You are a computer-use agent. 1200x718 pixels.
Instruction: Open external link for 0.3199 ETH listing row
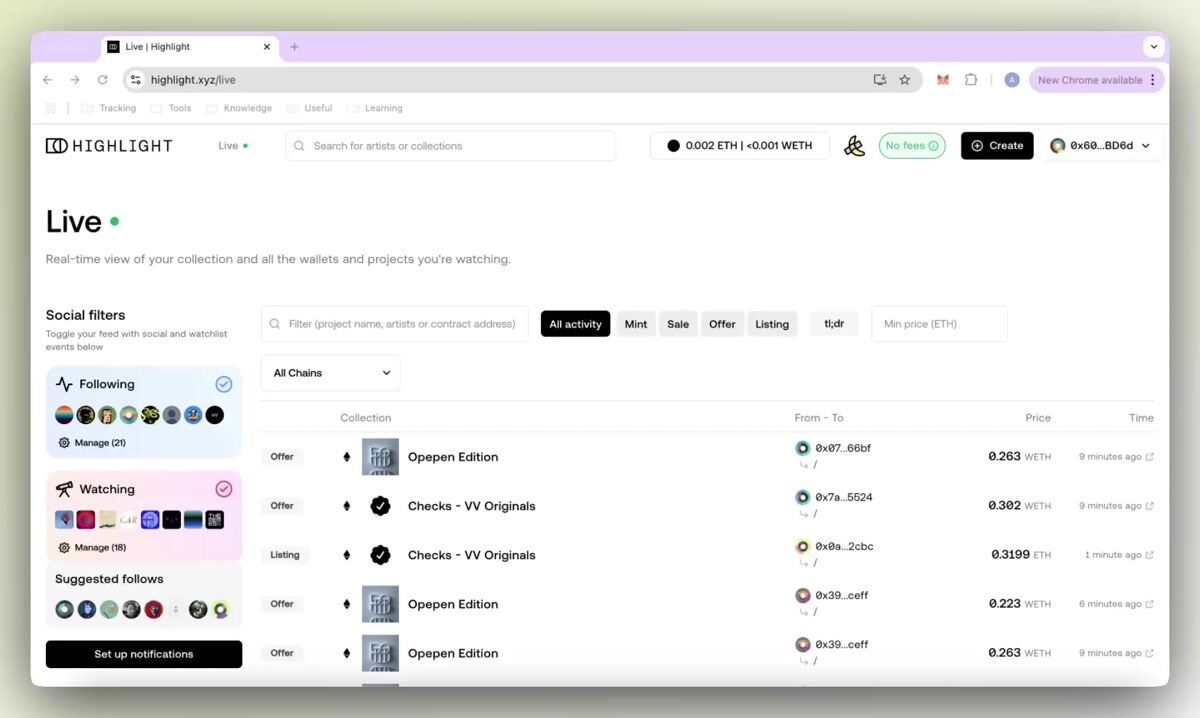click(x=1149, y=555)
